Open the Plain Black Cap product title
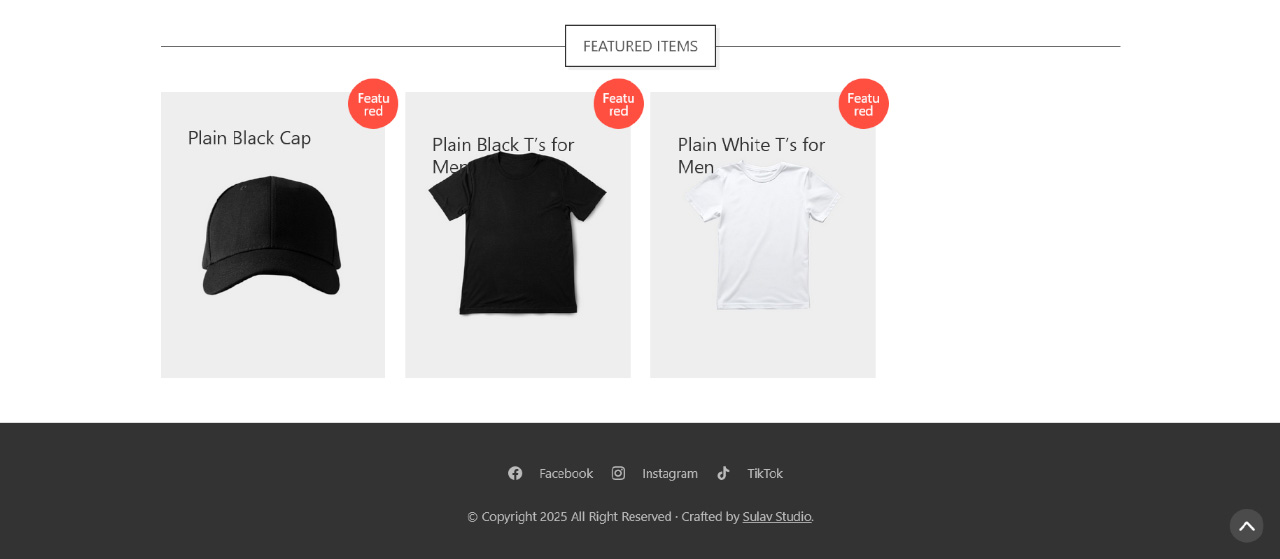The width and height of the screenshot is (1280, 559). 249,138
